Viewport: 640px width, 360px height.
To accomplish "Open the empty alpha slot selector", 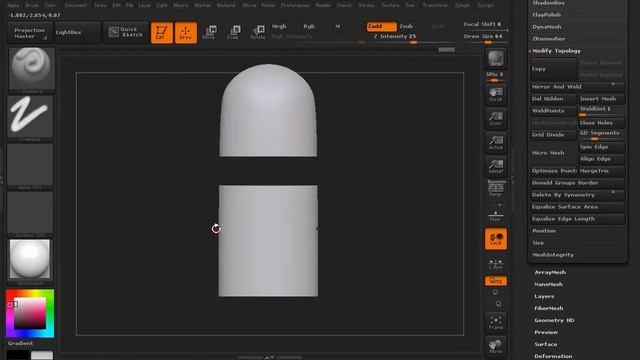I will pyautogui.click(x=31, y=166).
